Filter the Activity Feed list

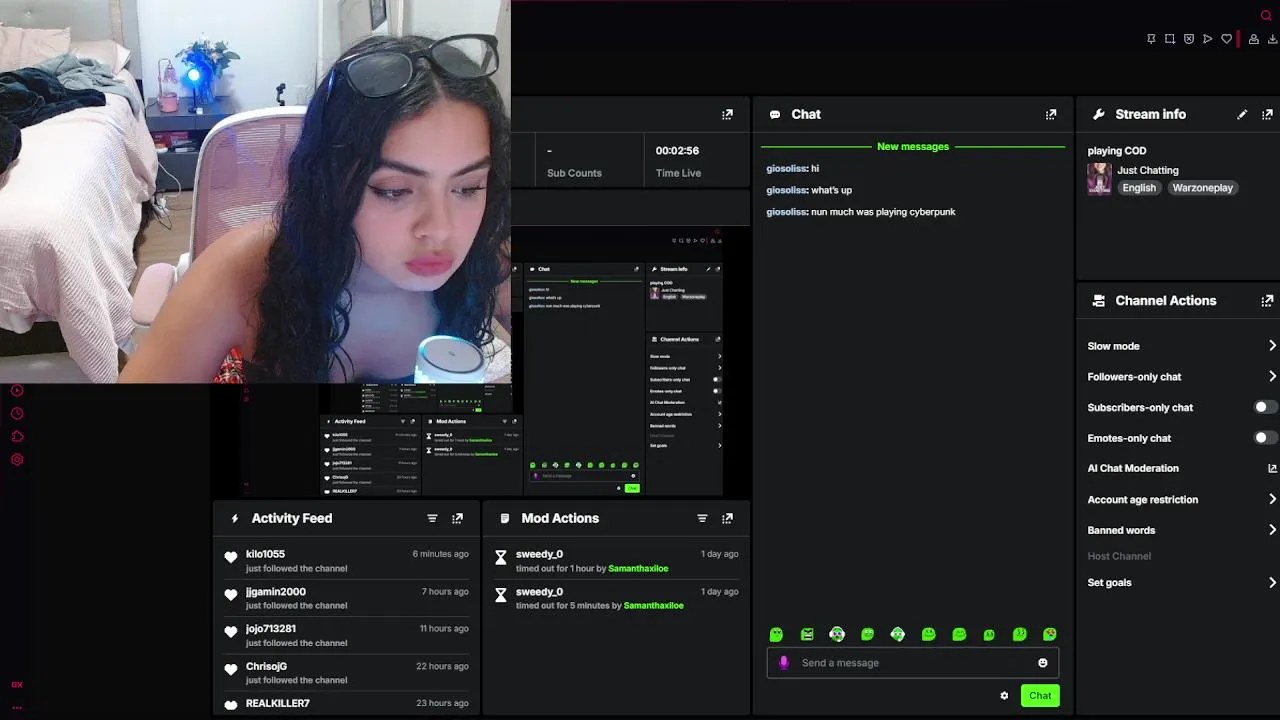[432, 518]
